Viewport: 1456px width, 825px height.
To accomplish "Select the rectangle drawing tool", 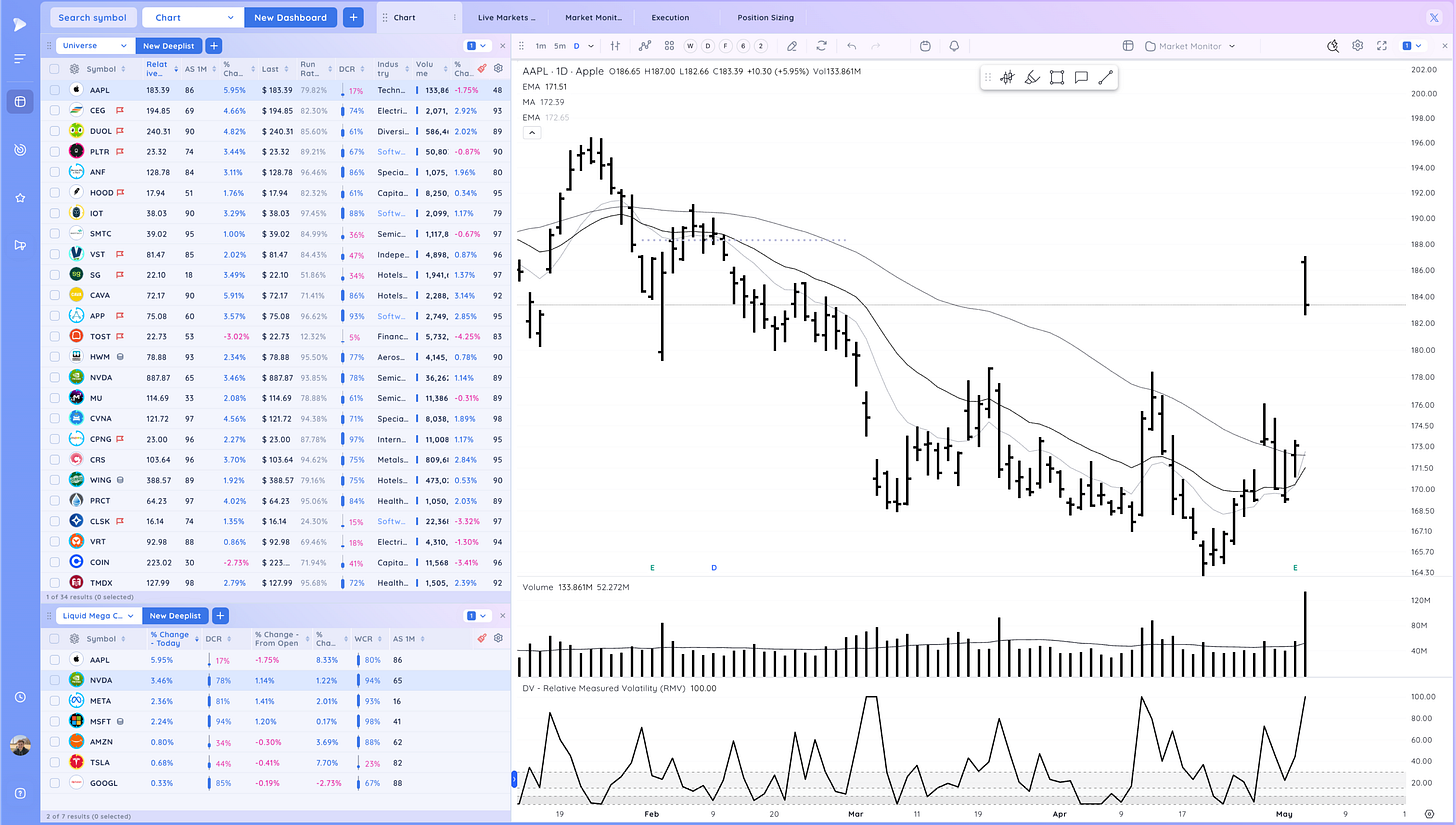I will coord(1057,77).
